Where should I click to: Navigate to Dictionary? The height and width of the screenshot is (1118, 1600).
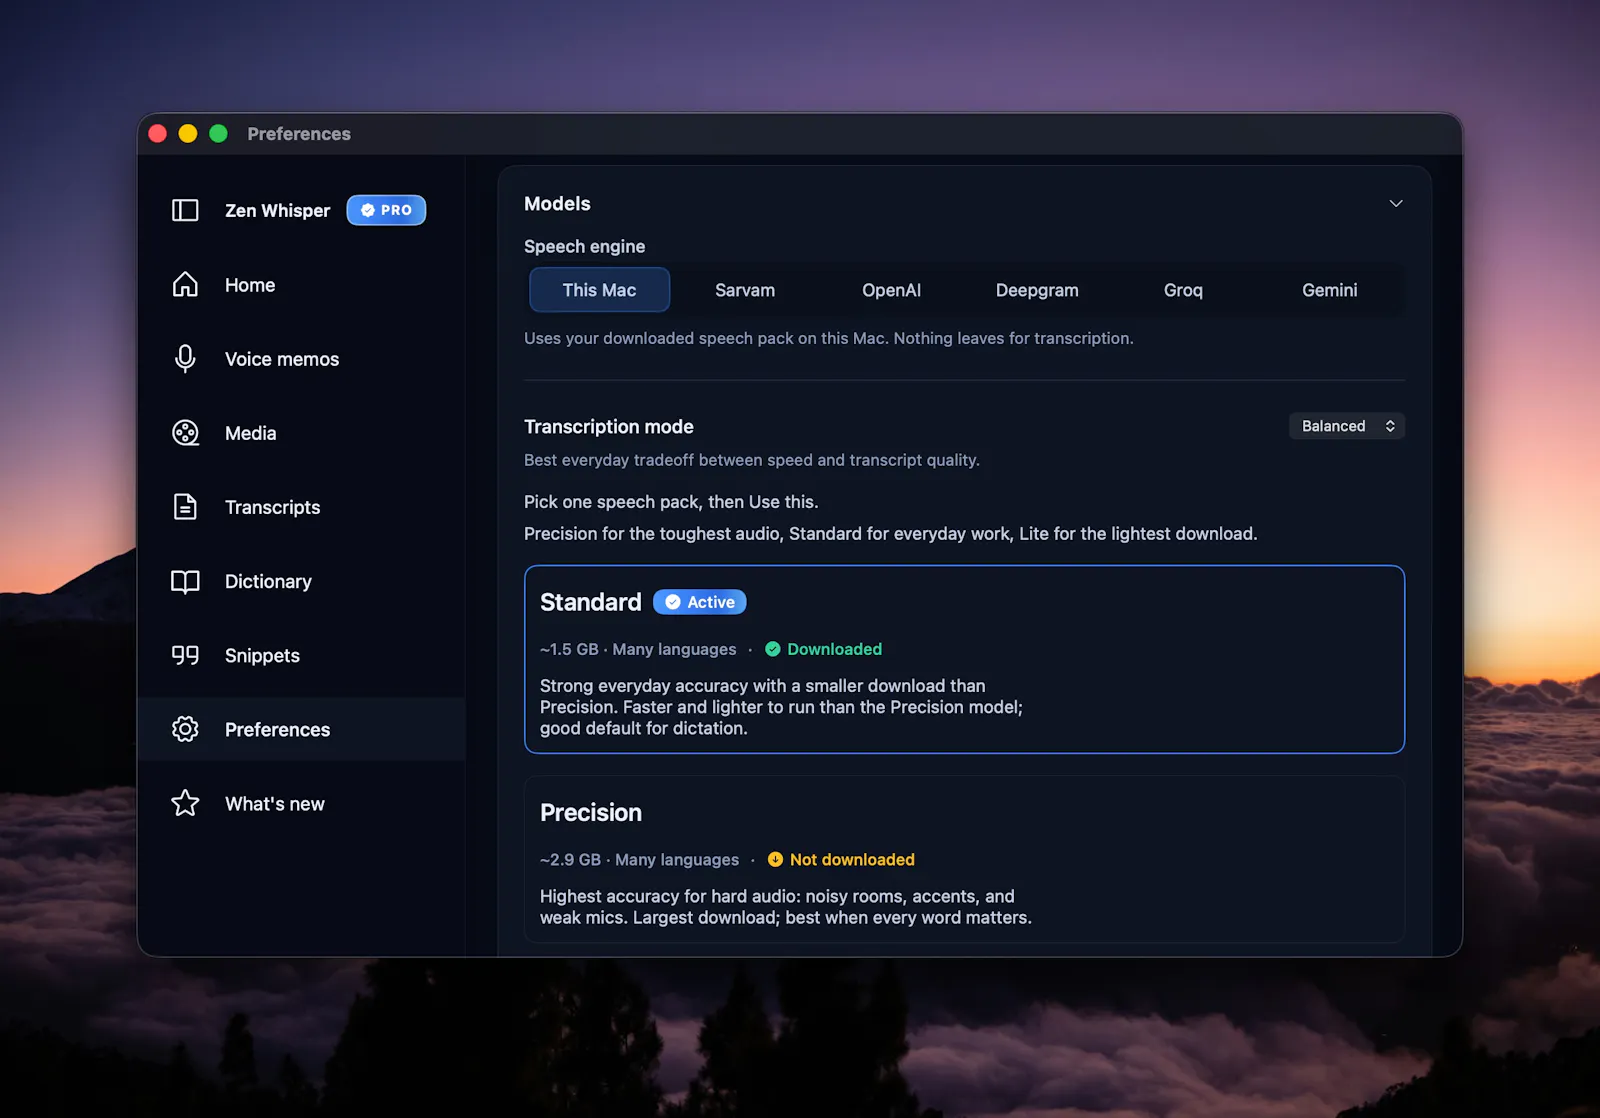click(x=301, y=581)
